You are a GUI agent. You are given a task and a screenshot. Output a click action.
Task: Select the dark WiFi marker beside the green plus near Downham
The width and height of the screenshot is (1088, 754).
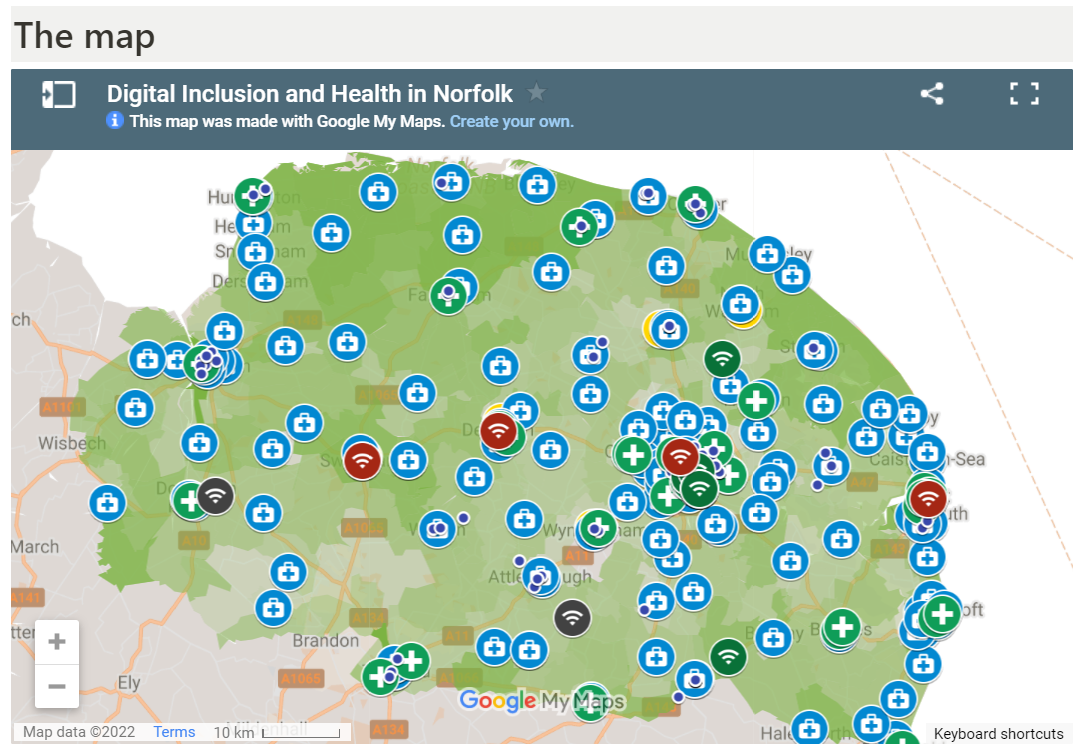(x=216, y=494)
